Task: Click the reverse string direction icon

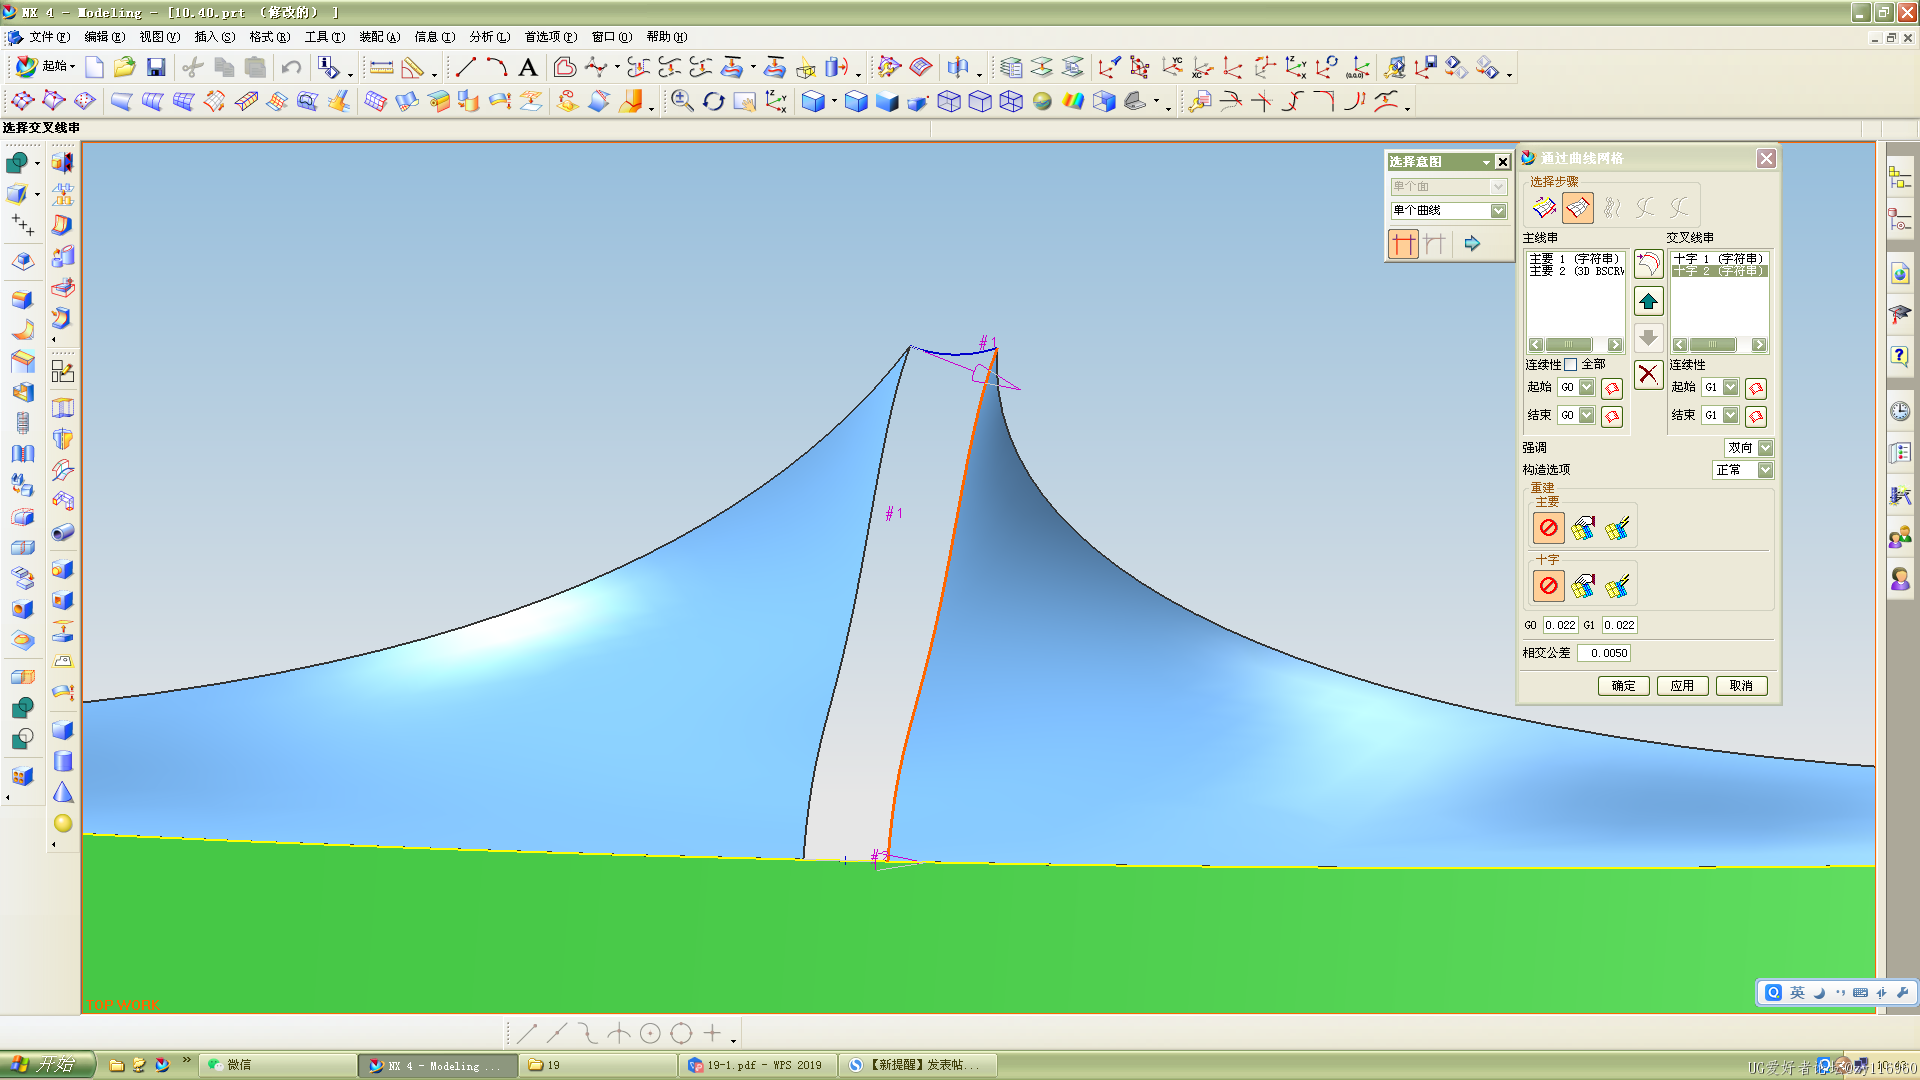Action: [1648, 264]
